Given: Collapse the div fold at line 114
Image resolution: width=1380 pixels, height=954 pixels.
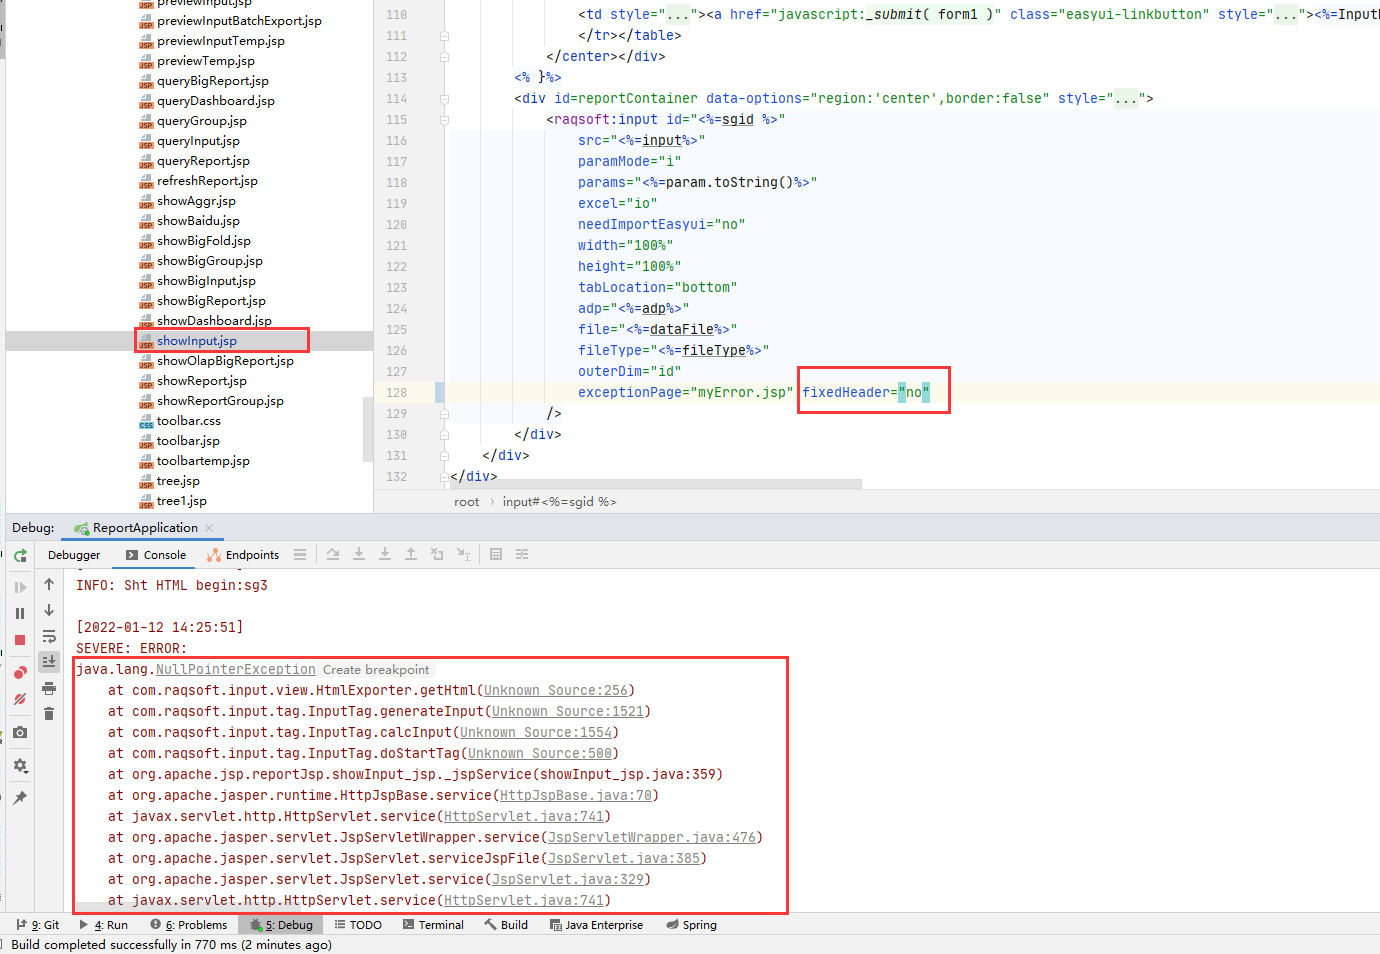Looking at the screenshot, I should tap(444, 98).
